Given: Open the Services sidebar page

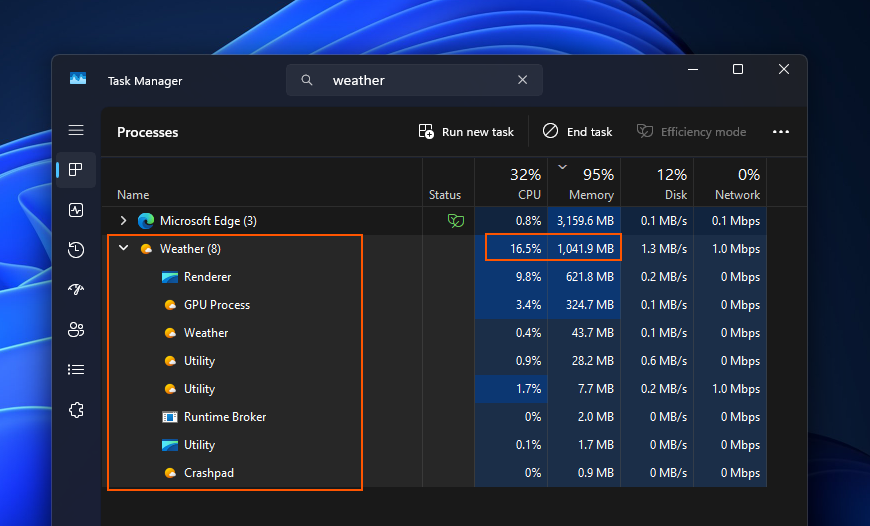Looking at the screenshot, I should pyautogui.click(x=76, y=410).
